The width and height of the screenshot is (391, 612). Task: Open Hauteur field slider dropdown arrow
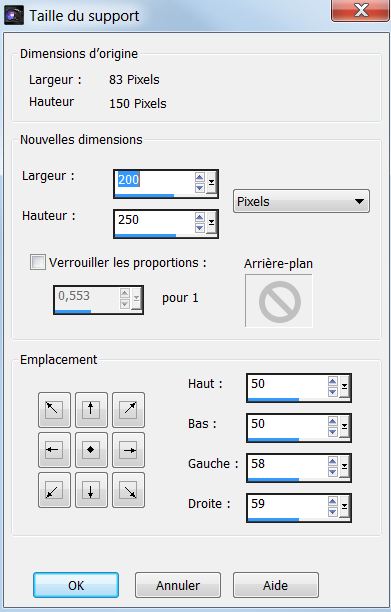pyautogui.click(x=211, y=223)
